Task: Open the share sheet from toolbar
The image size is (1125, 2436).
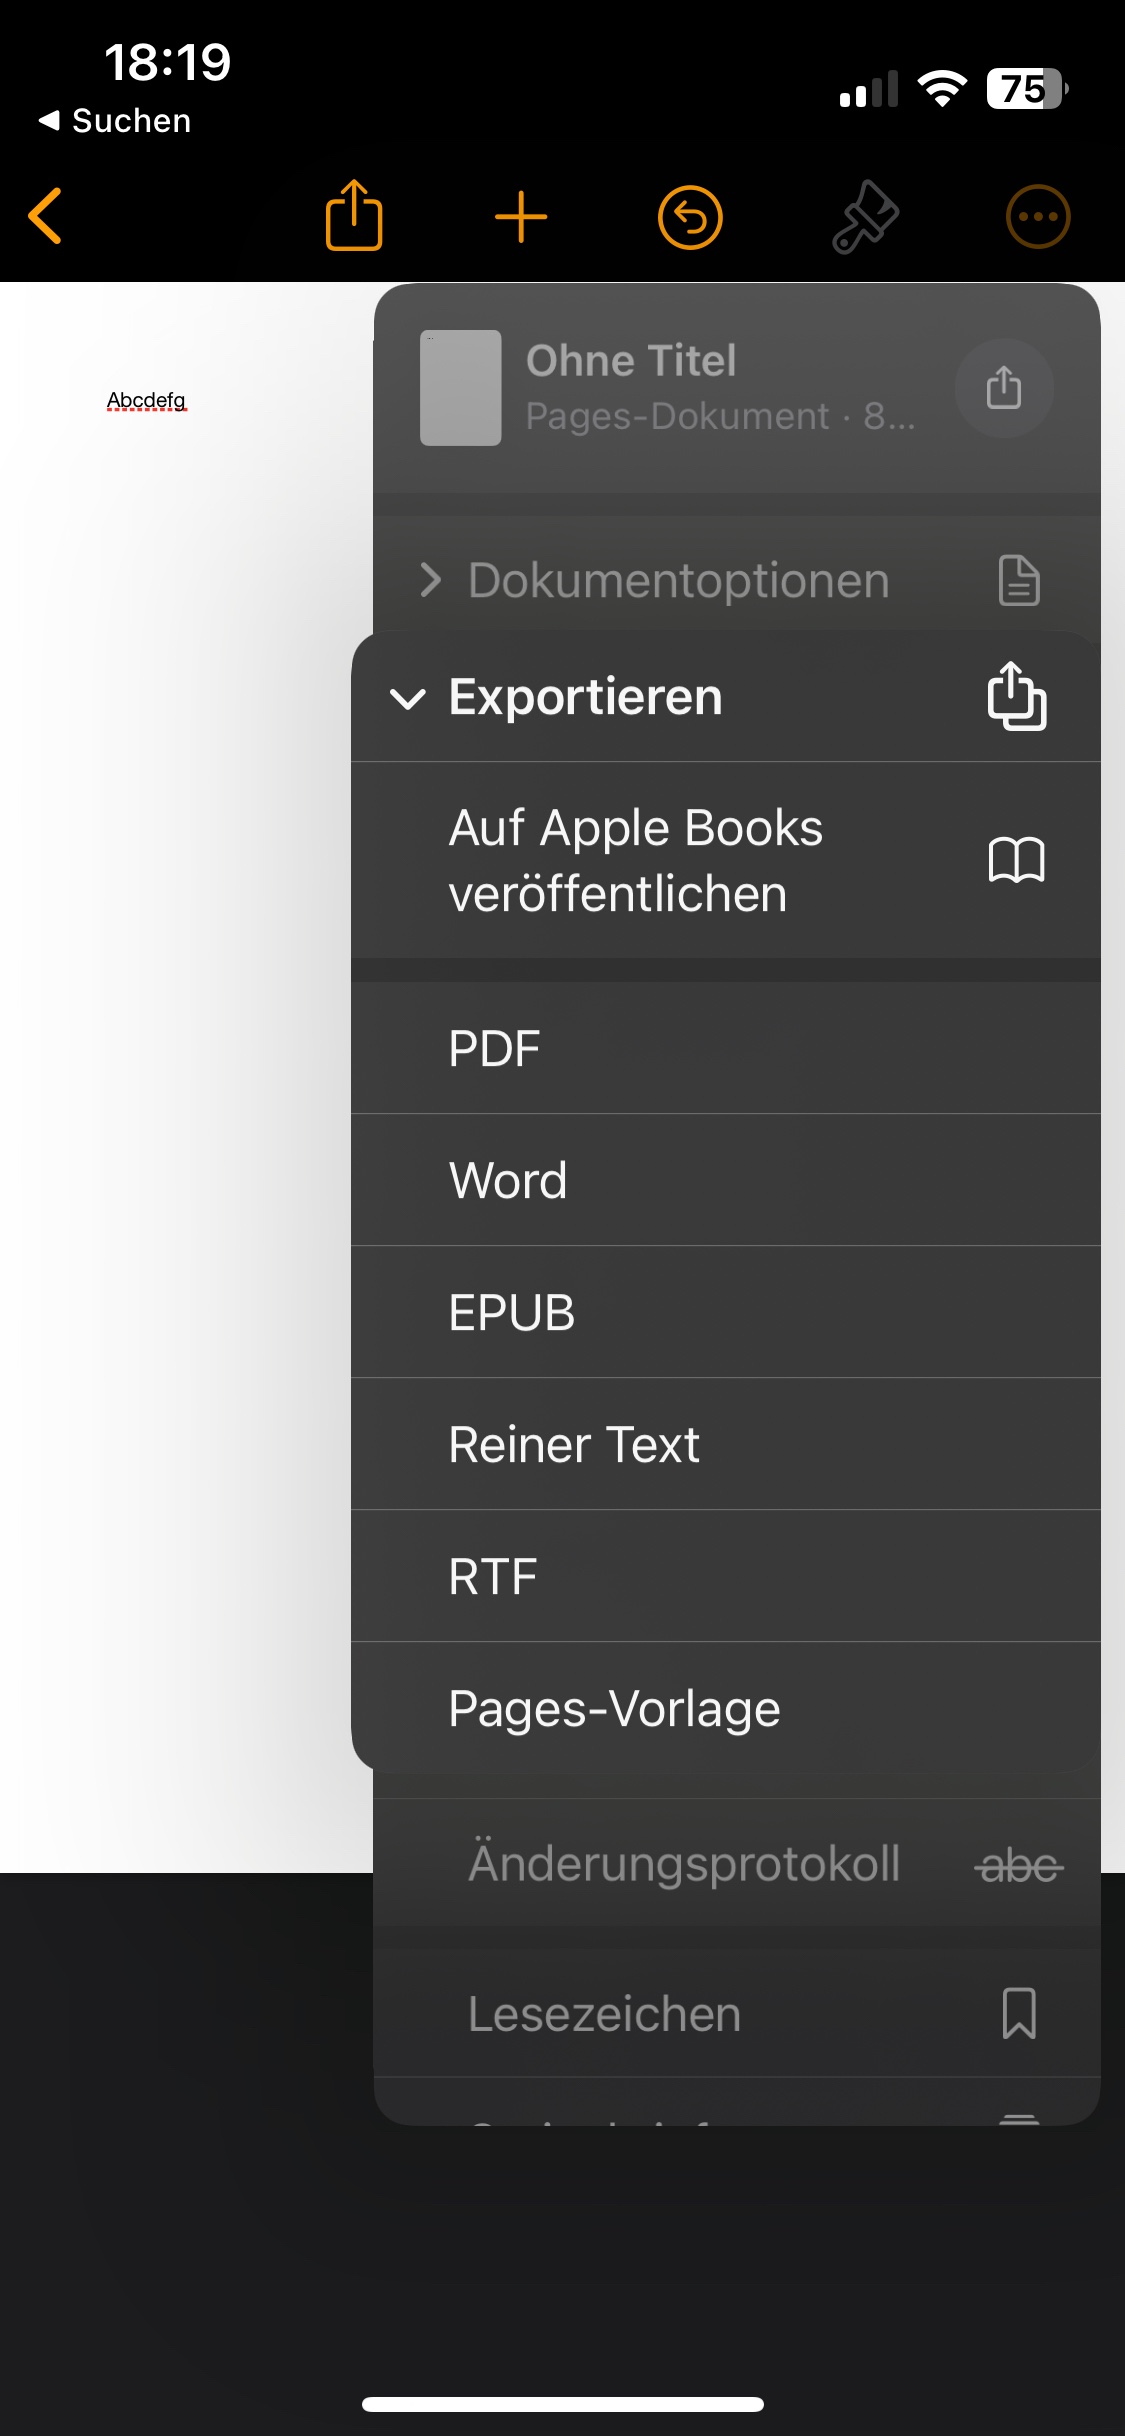Action: (354, 216)
